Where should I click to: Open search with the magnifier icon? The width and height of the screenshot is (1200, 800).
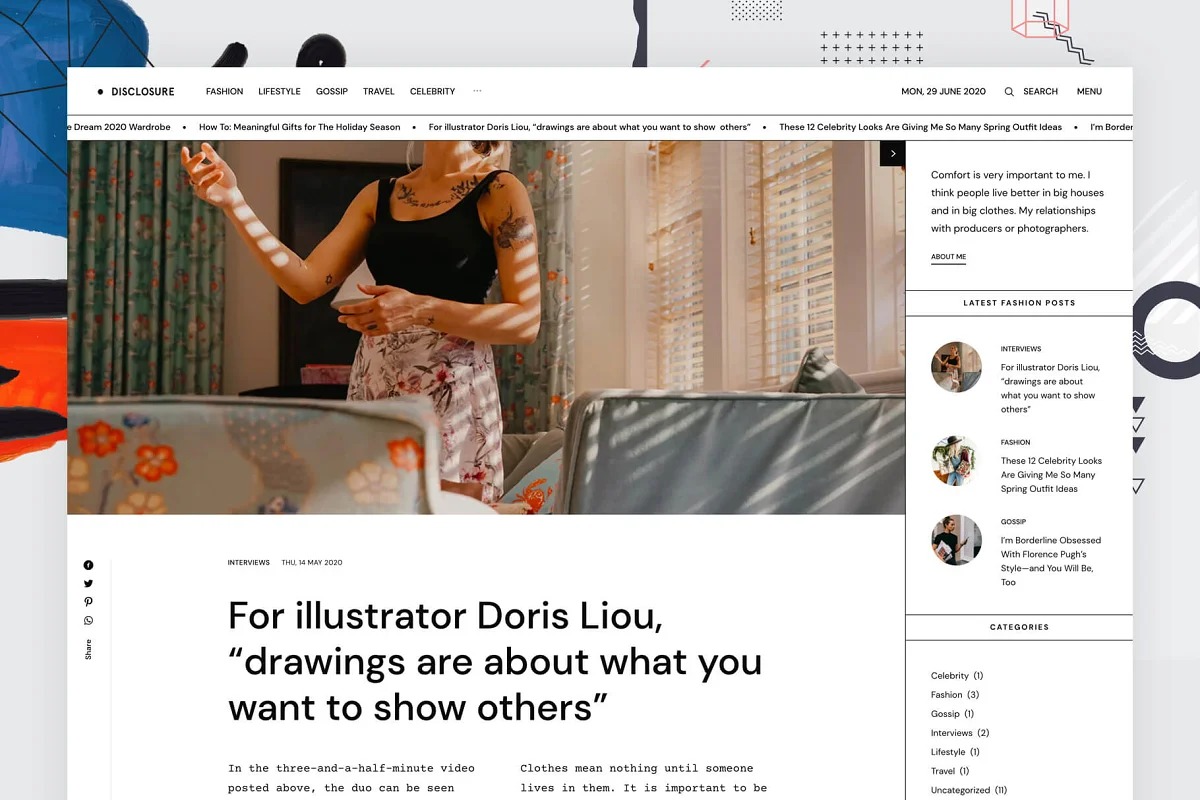coord(1009,92)
